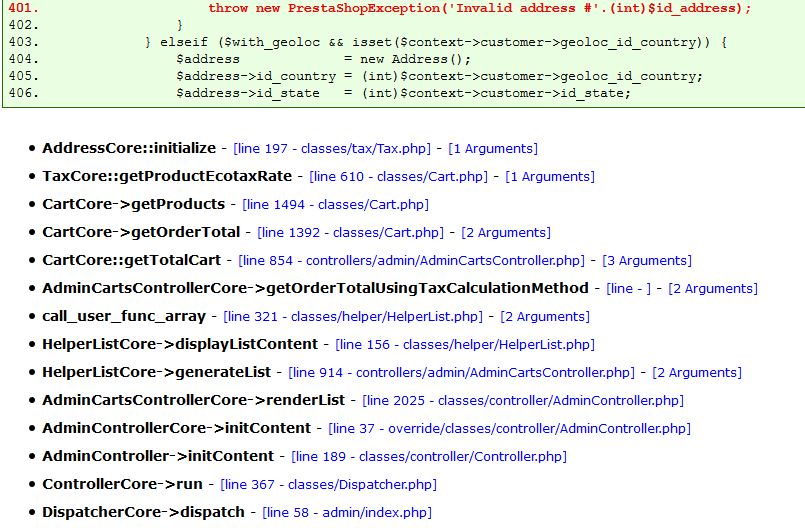Viewport: 805px width, 528px height.
Task: Open the line 610 classes/Cart.php link
Action: point(398,177)
